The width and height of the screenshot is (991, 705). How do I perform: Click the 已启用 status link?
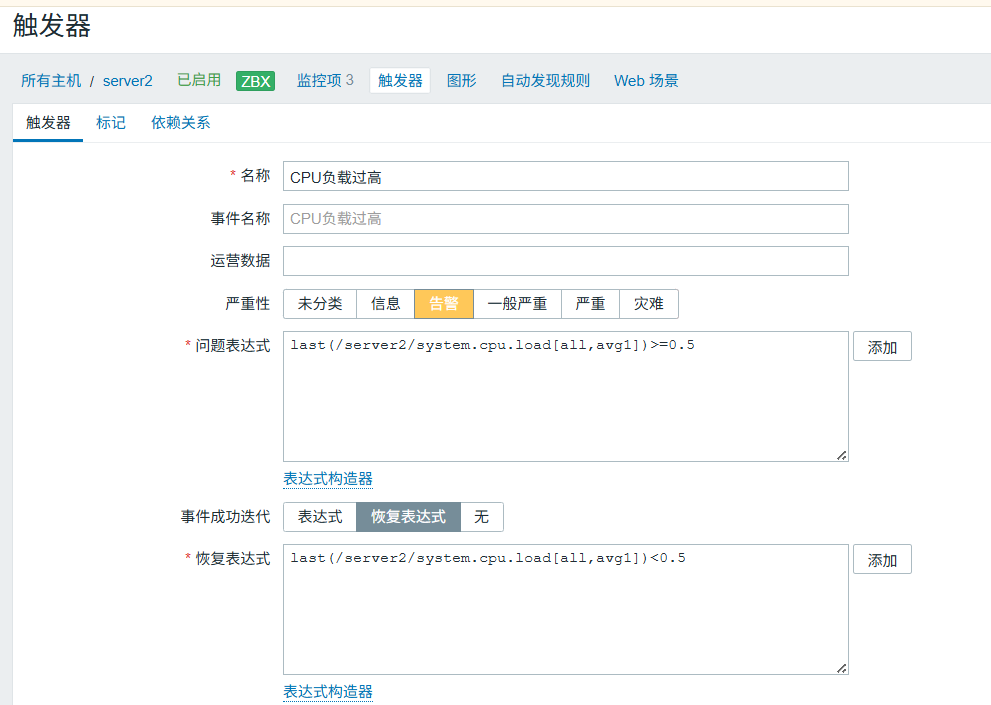click(x=199, y=80)
